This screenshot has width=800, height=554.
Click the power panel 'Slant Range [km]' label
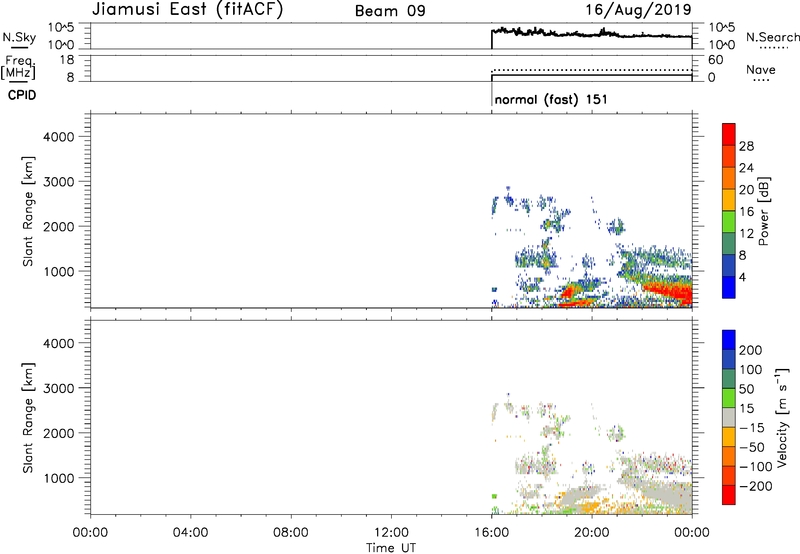click(x=28, y=211)
